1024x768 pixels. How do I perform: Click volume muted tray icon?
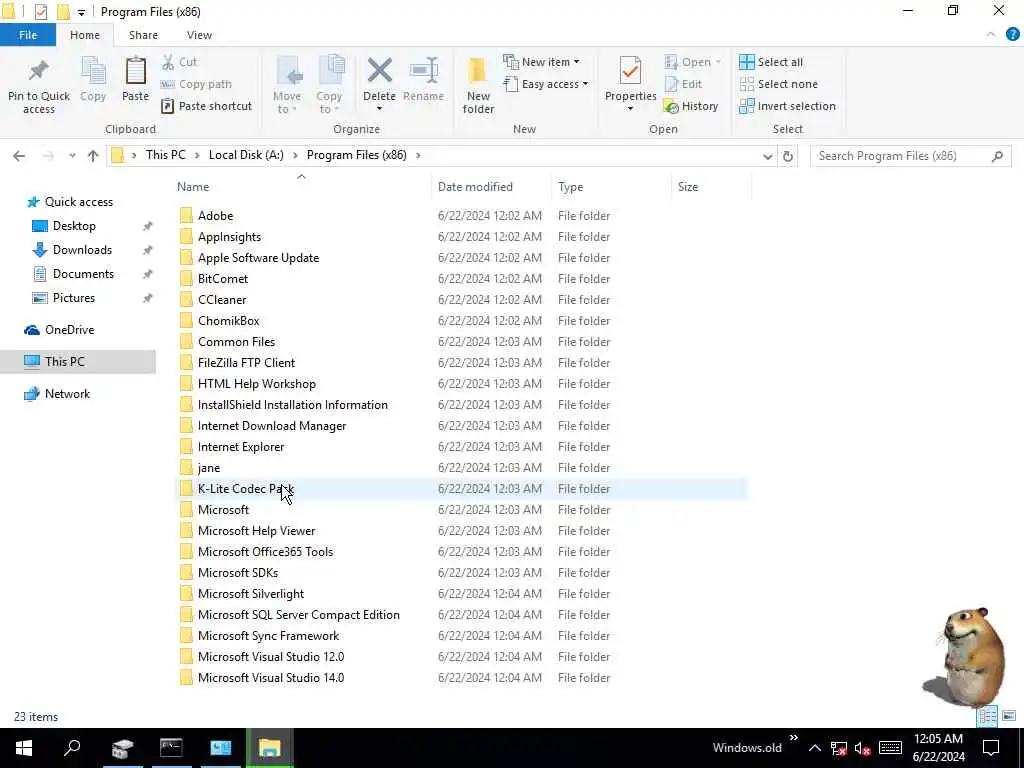click(863, 748)
